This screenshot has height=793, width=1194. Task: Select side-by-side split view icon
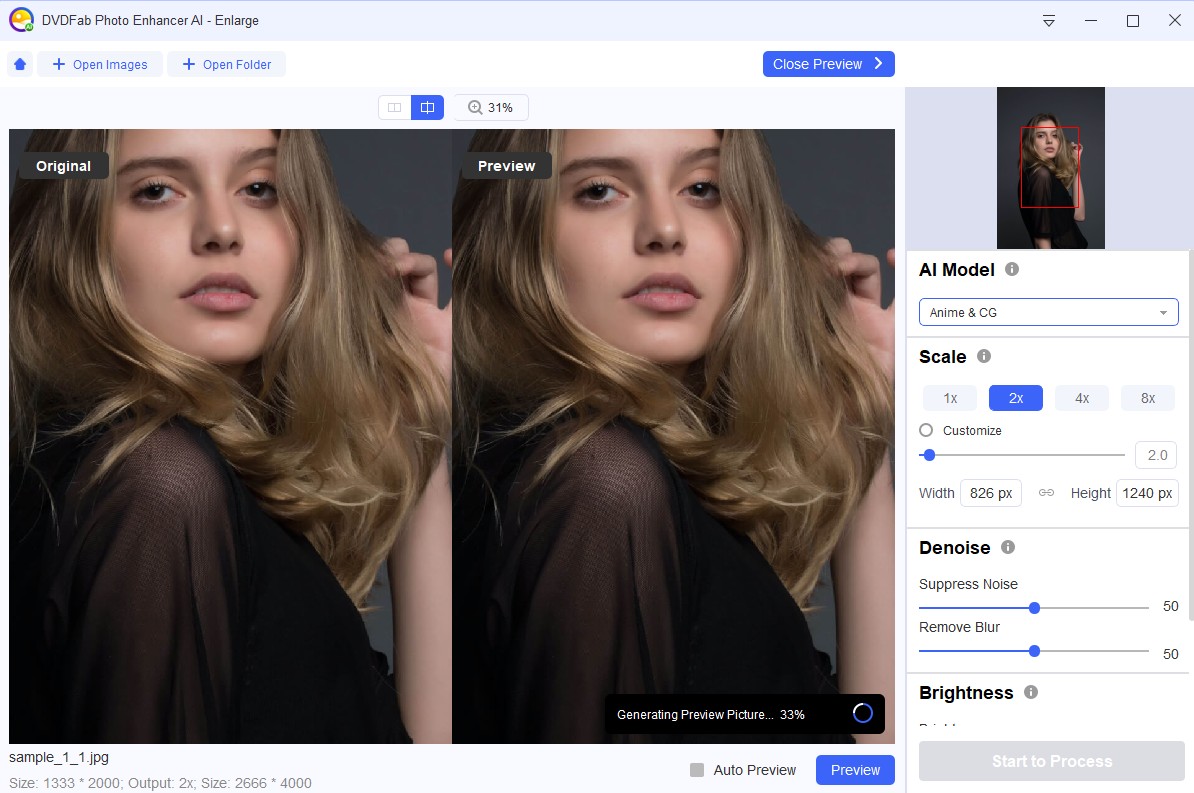point(427,107)
